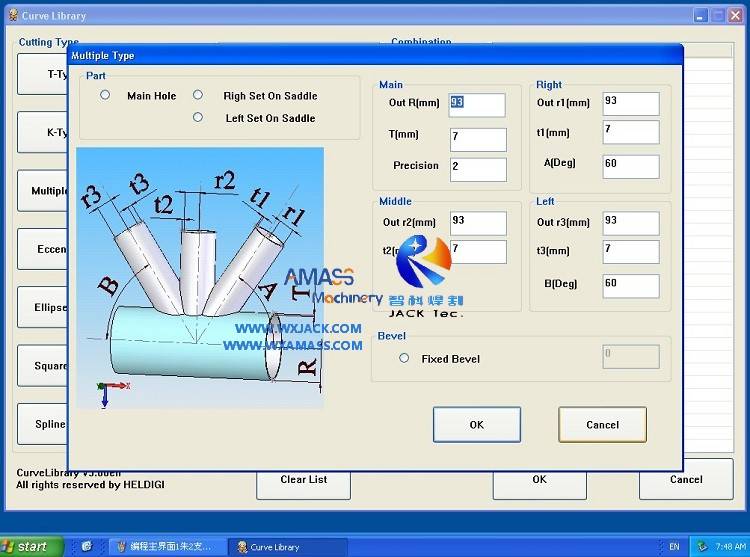Click the 7:48 AM taskbar clock

(x=730, y=546)
